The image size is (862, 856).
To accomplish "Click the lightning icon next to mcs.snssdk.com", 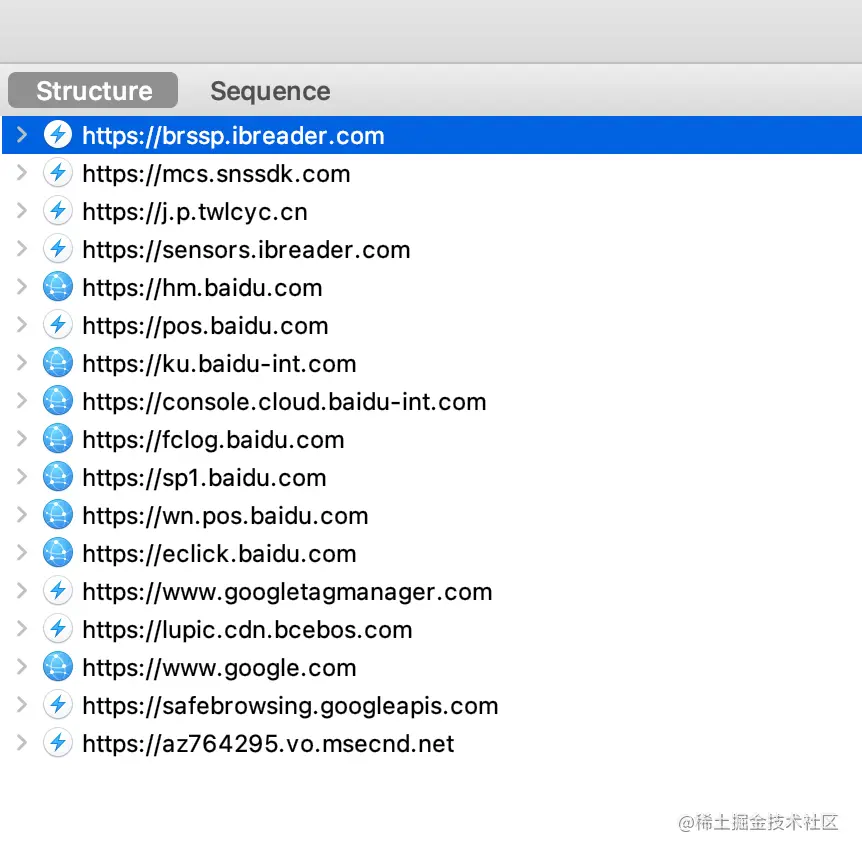I will pos(57,173).
